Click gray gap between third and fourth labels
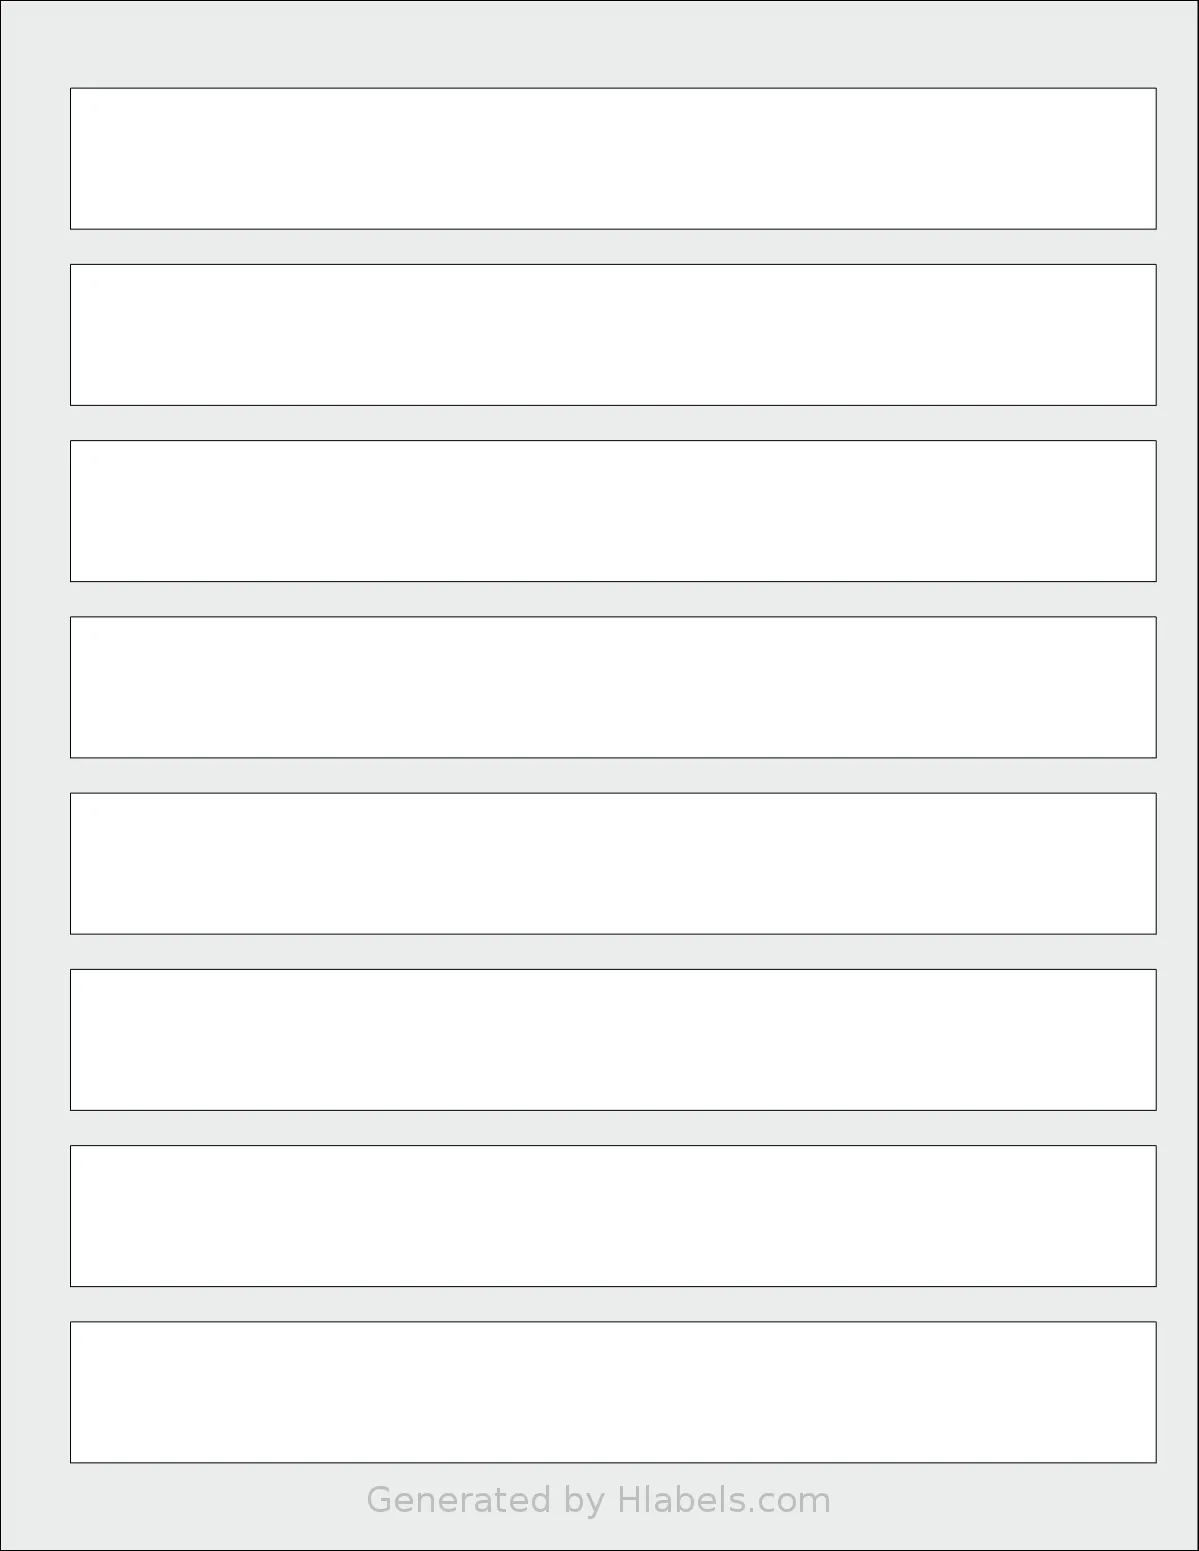Screen dimensions: 1199x1551 pyautogui.click(x=613, y=599)
